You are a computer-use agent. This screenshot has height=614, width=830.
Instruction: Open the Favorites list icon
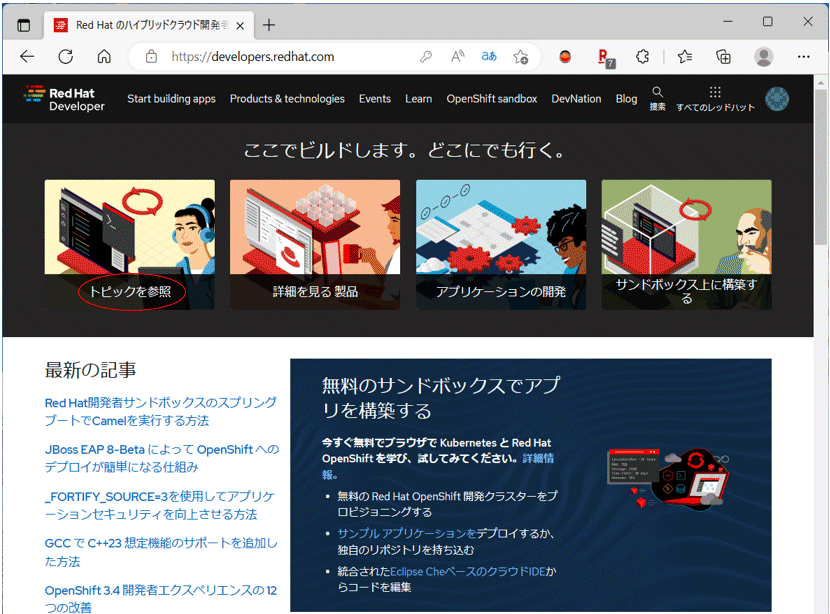point(684,57)
